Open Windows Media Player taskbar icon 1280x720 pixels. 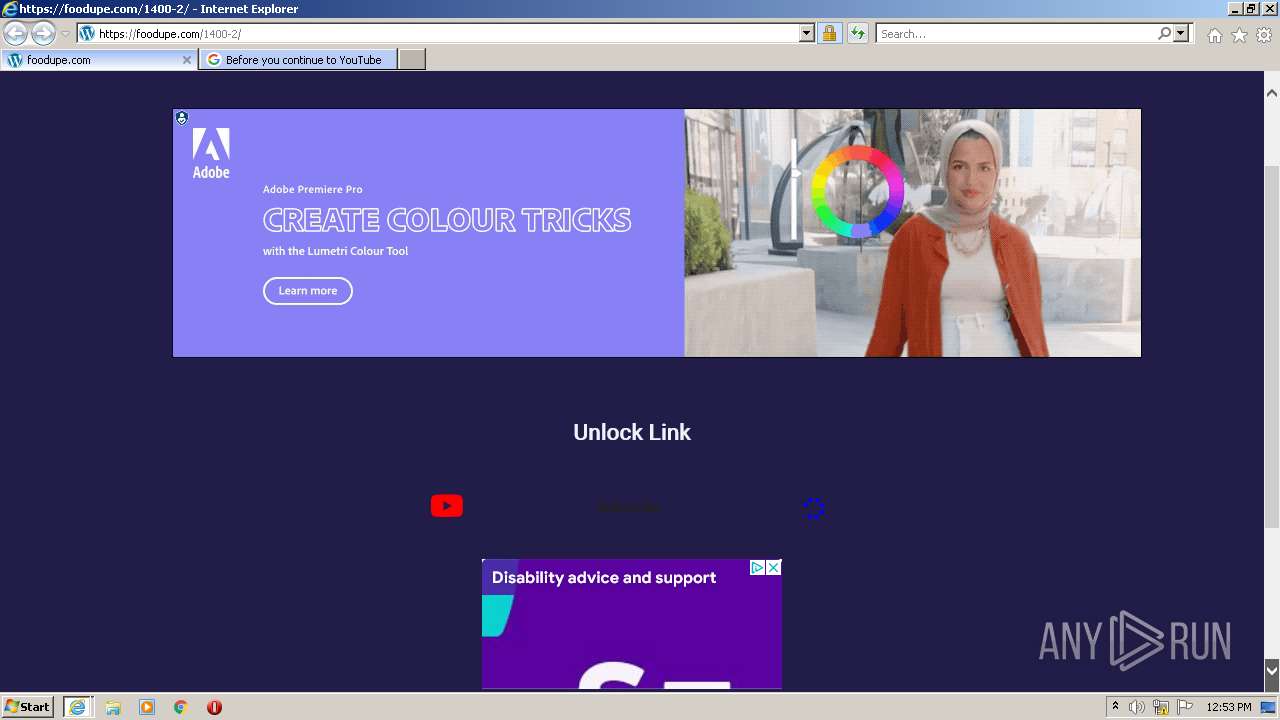(x=147, y=707)
